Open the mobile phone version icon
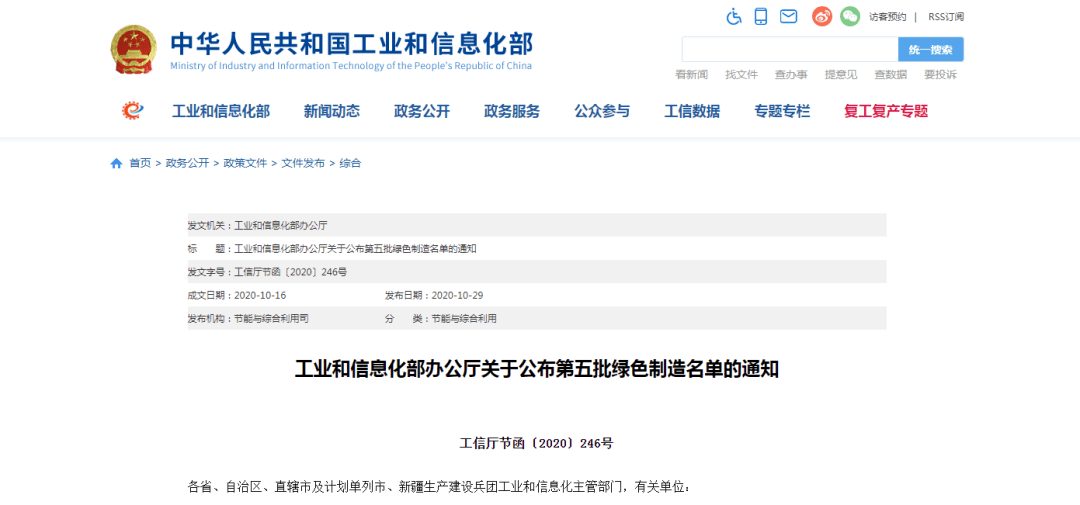The image size is (1080, 505). pos(760,17)
